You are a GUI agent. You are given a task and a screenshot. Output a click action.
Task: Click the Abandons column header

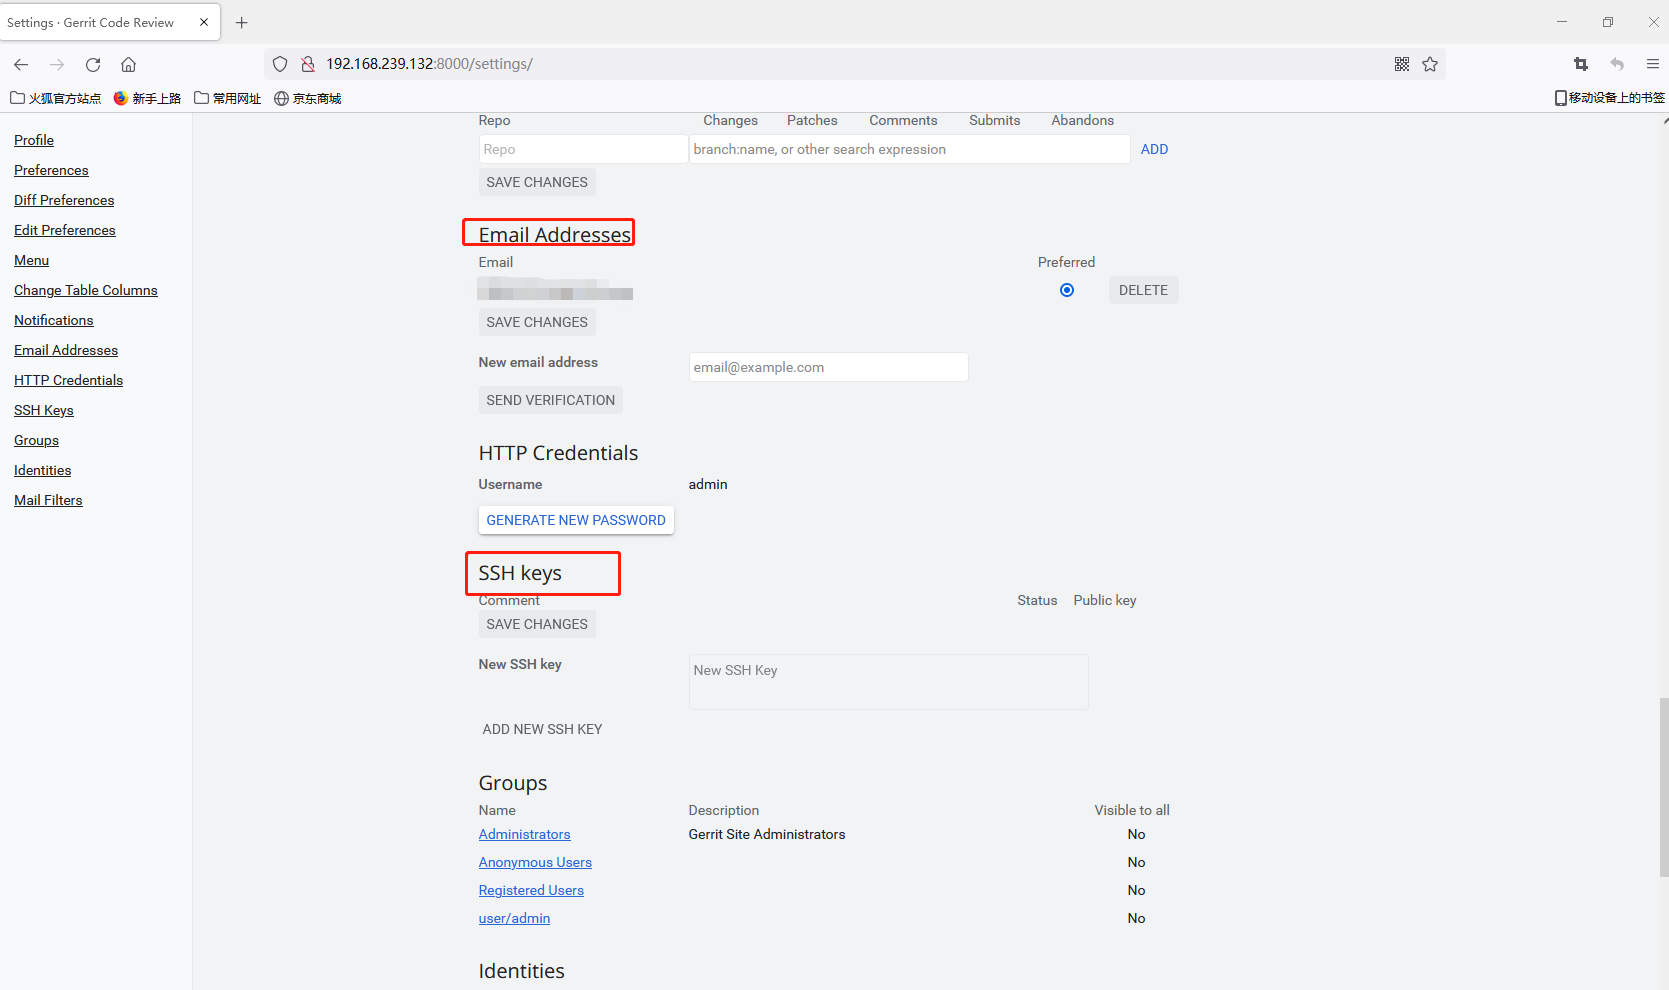(1082, 120)
